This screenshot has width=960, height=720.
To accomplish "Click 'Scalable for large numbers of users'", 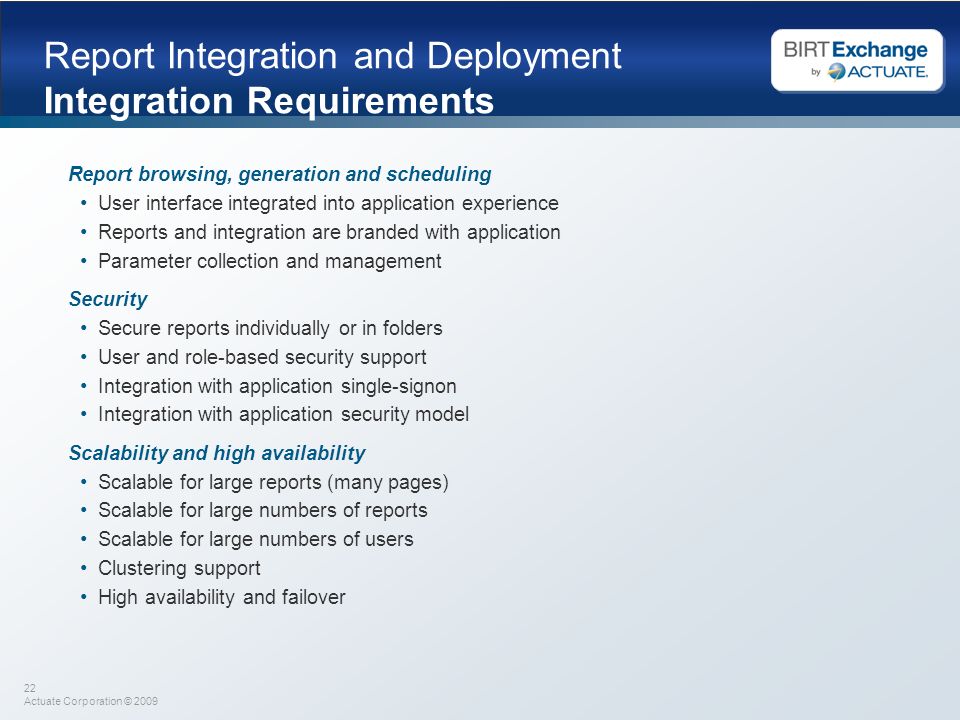I will pos(256,539).
